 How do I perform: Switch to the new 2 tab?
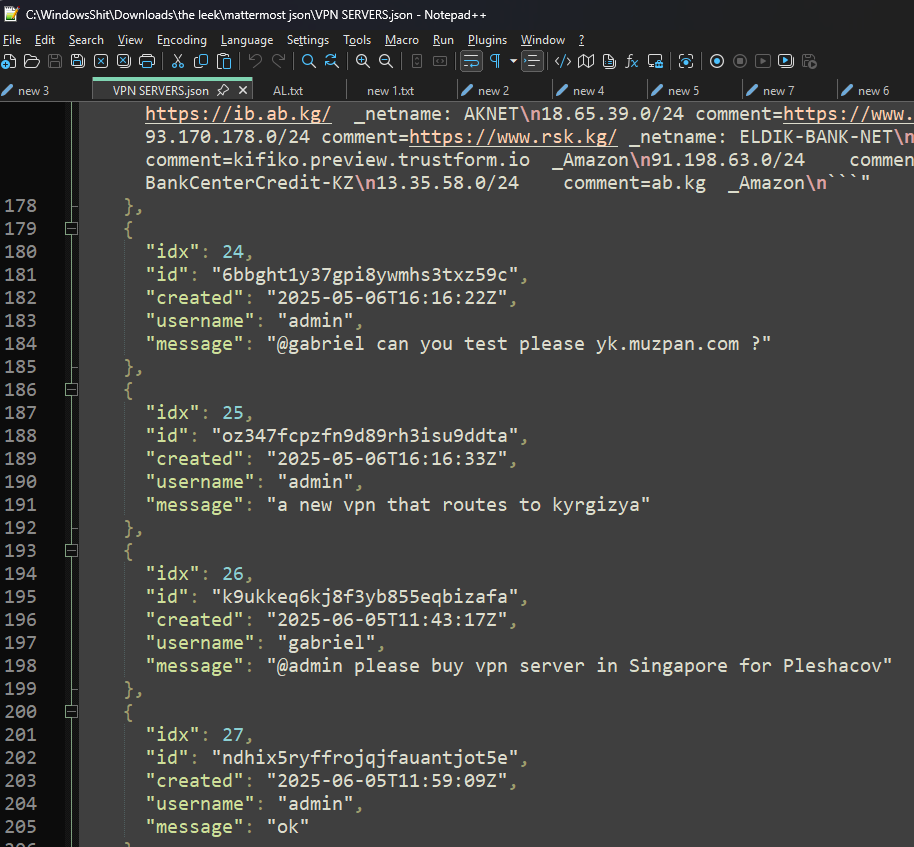493,91
